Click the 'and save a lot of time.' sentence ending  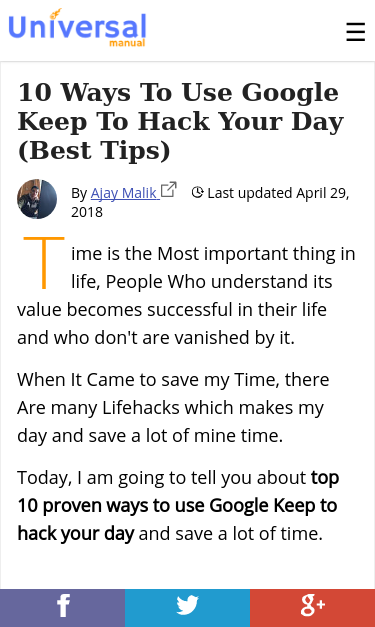[231, 533]
